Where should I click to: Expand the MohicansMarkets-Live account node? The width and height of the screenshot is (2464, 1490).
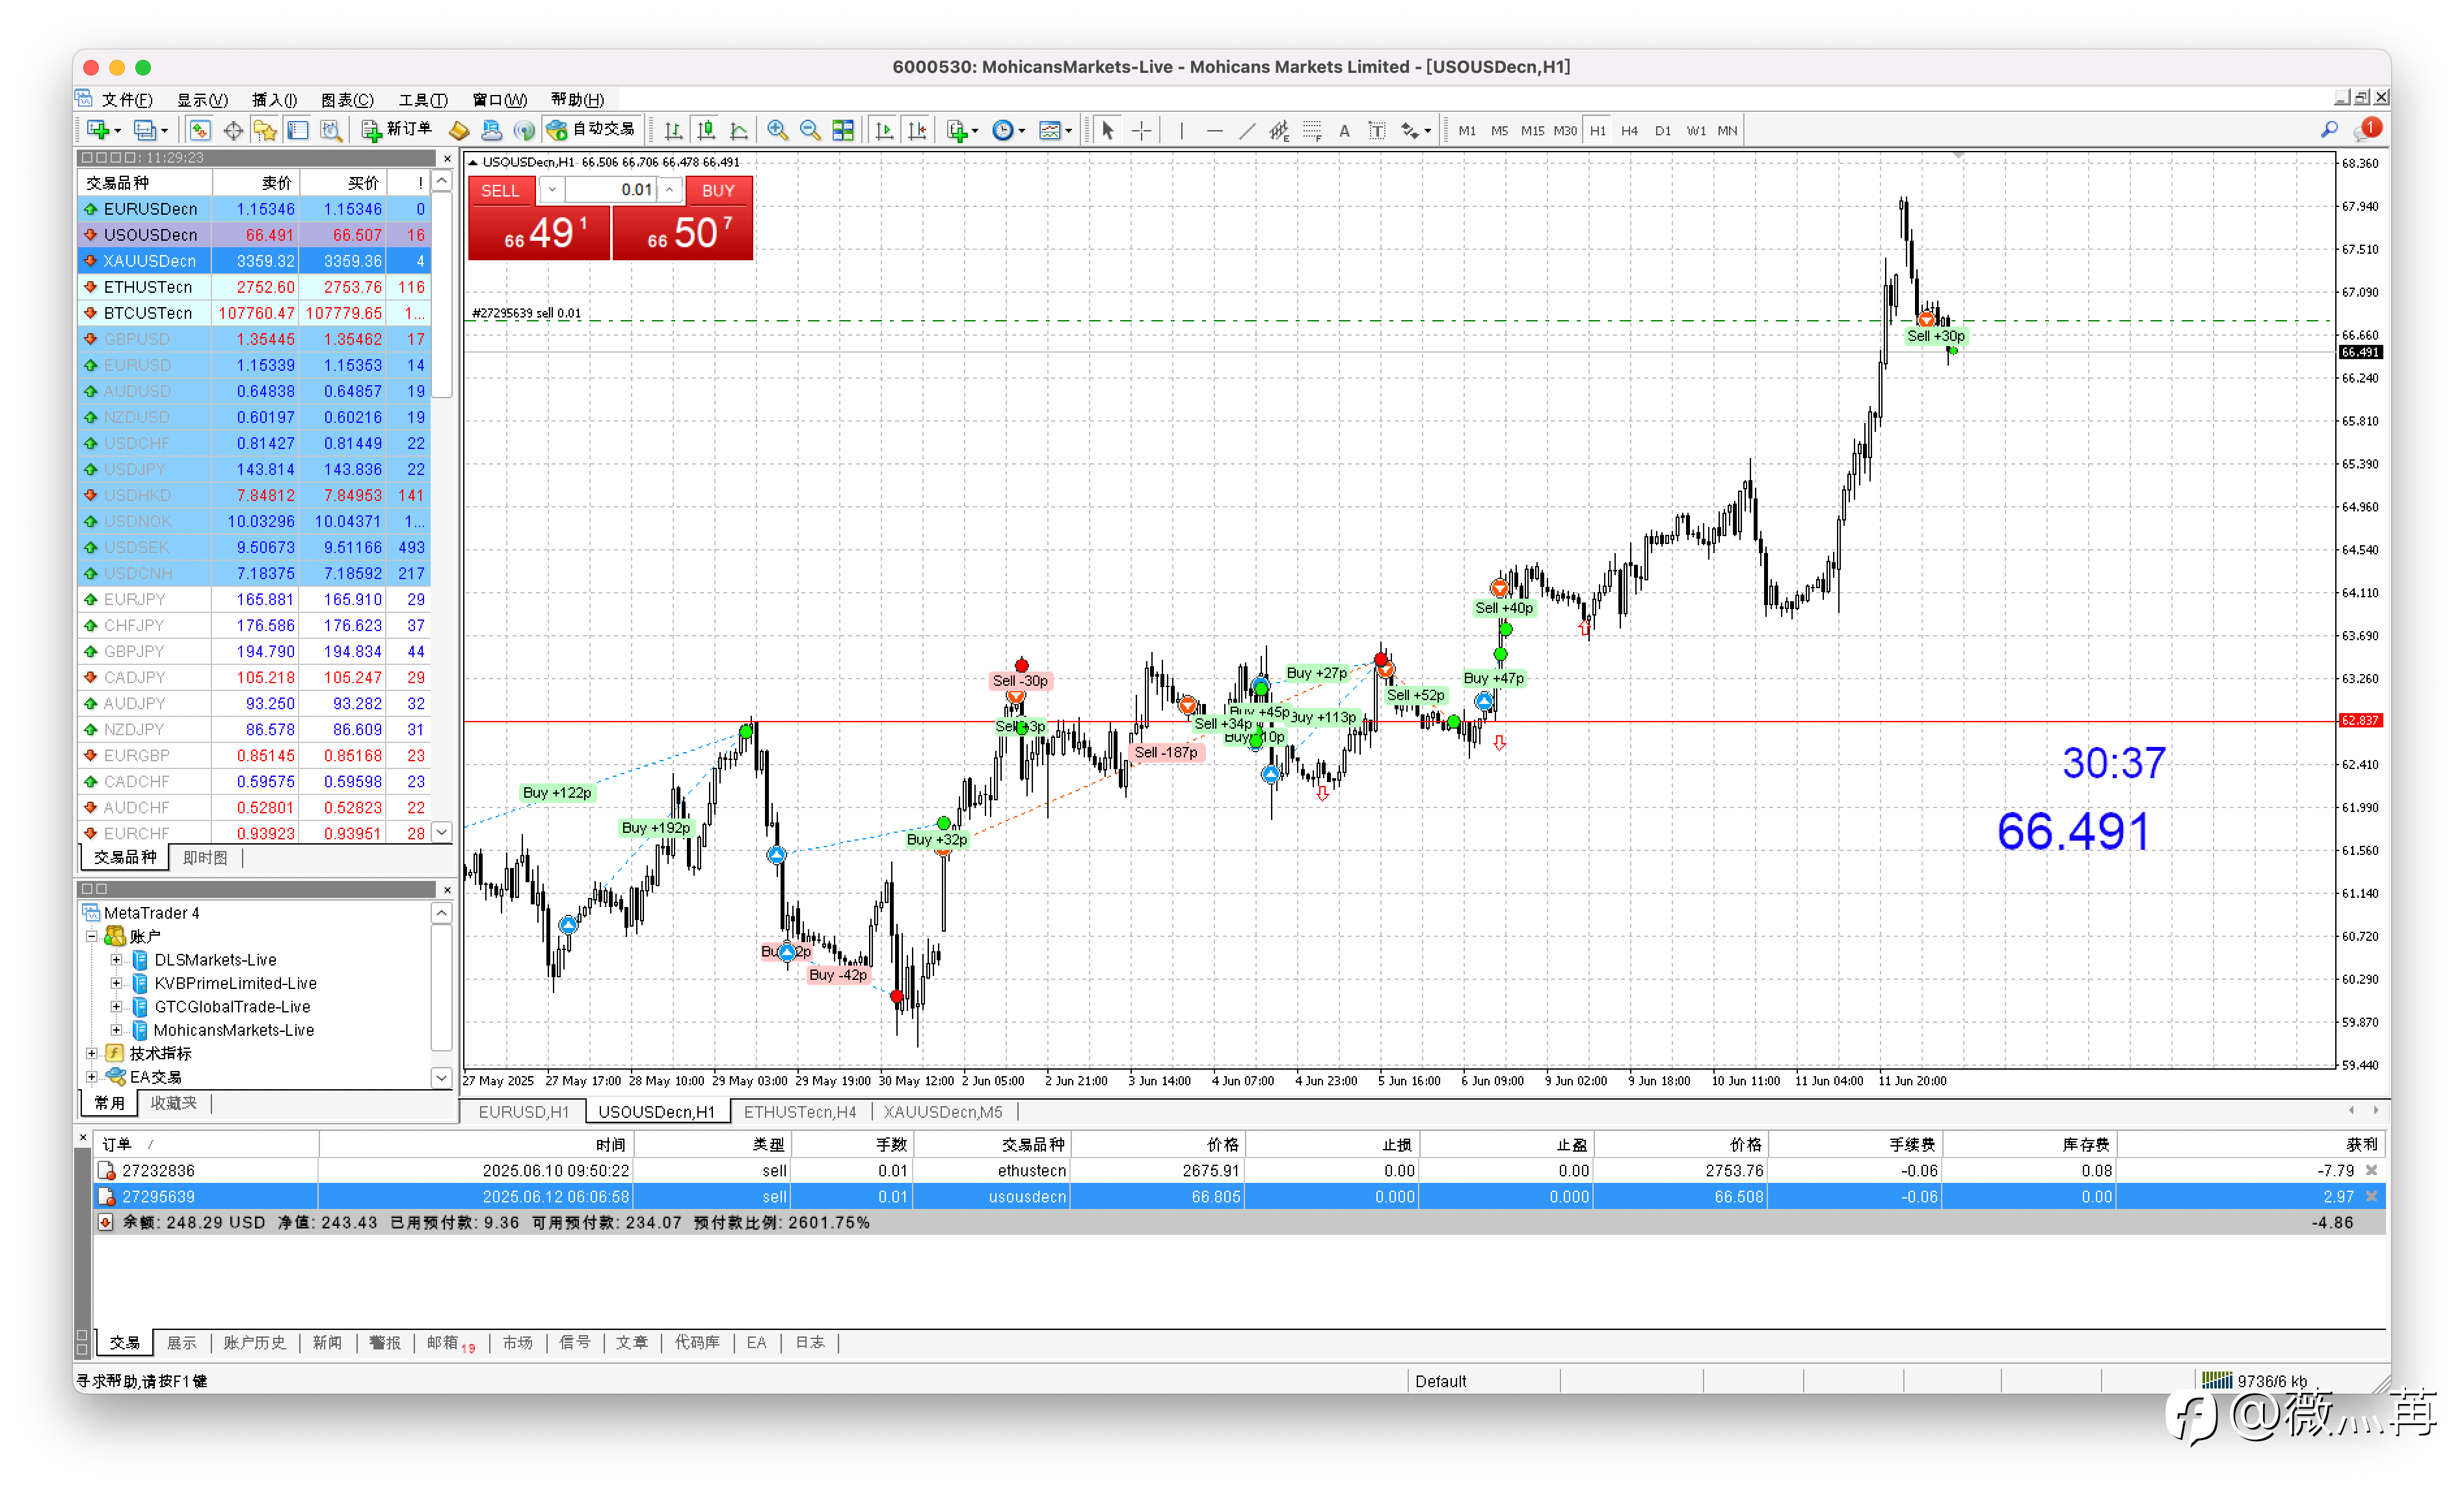(116, 1031)
